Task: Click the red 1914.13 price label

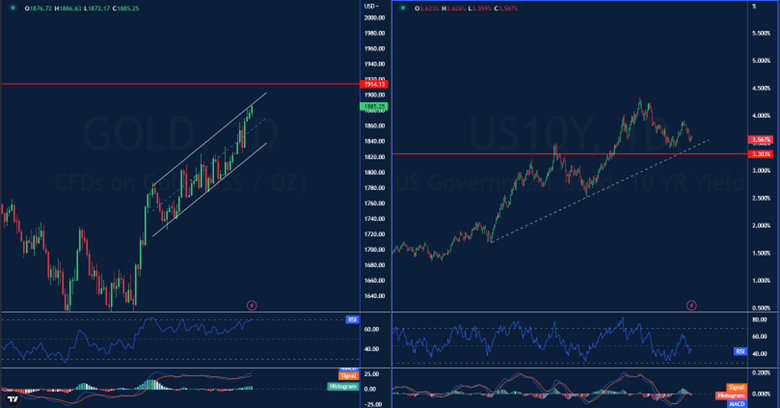Action: click(375, 85)
